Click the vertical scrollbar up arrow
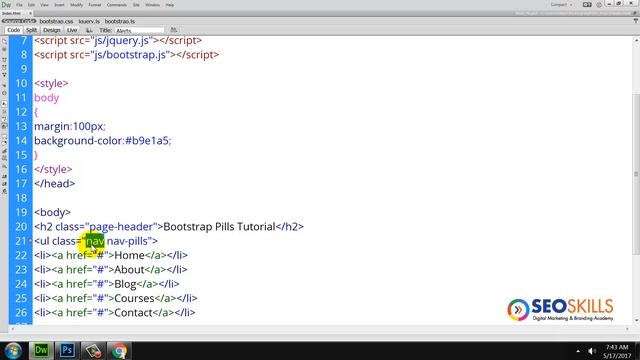Viewport: 640px width, 360px height. pyautogui.click(x=636, y=40)
